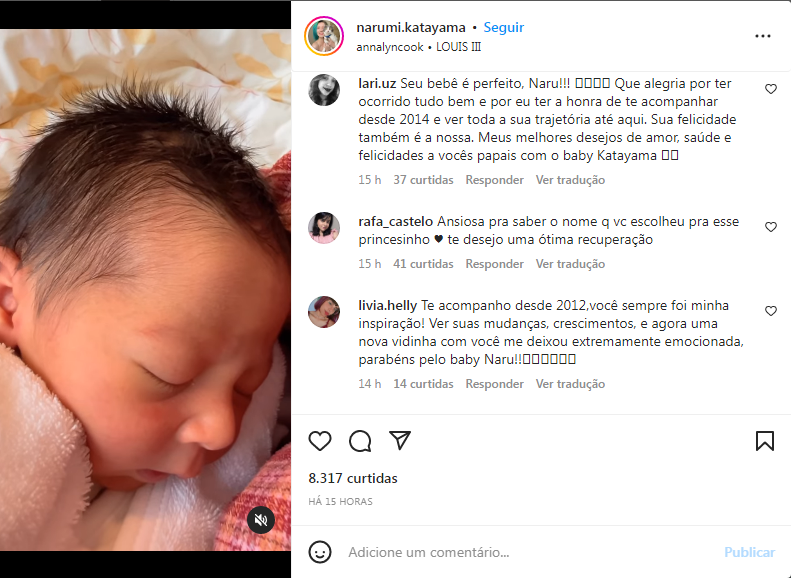Like rafa_castelo's comment heart

point(770,227)
